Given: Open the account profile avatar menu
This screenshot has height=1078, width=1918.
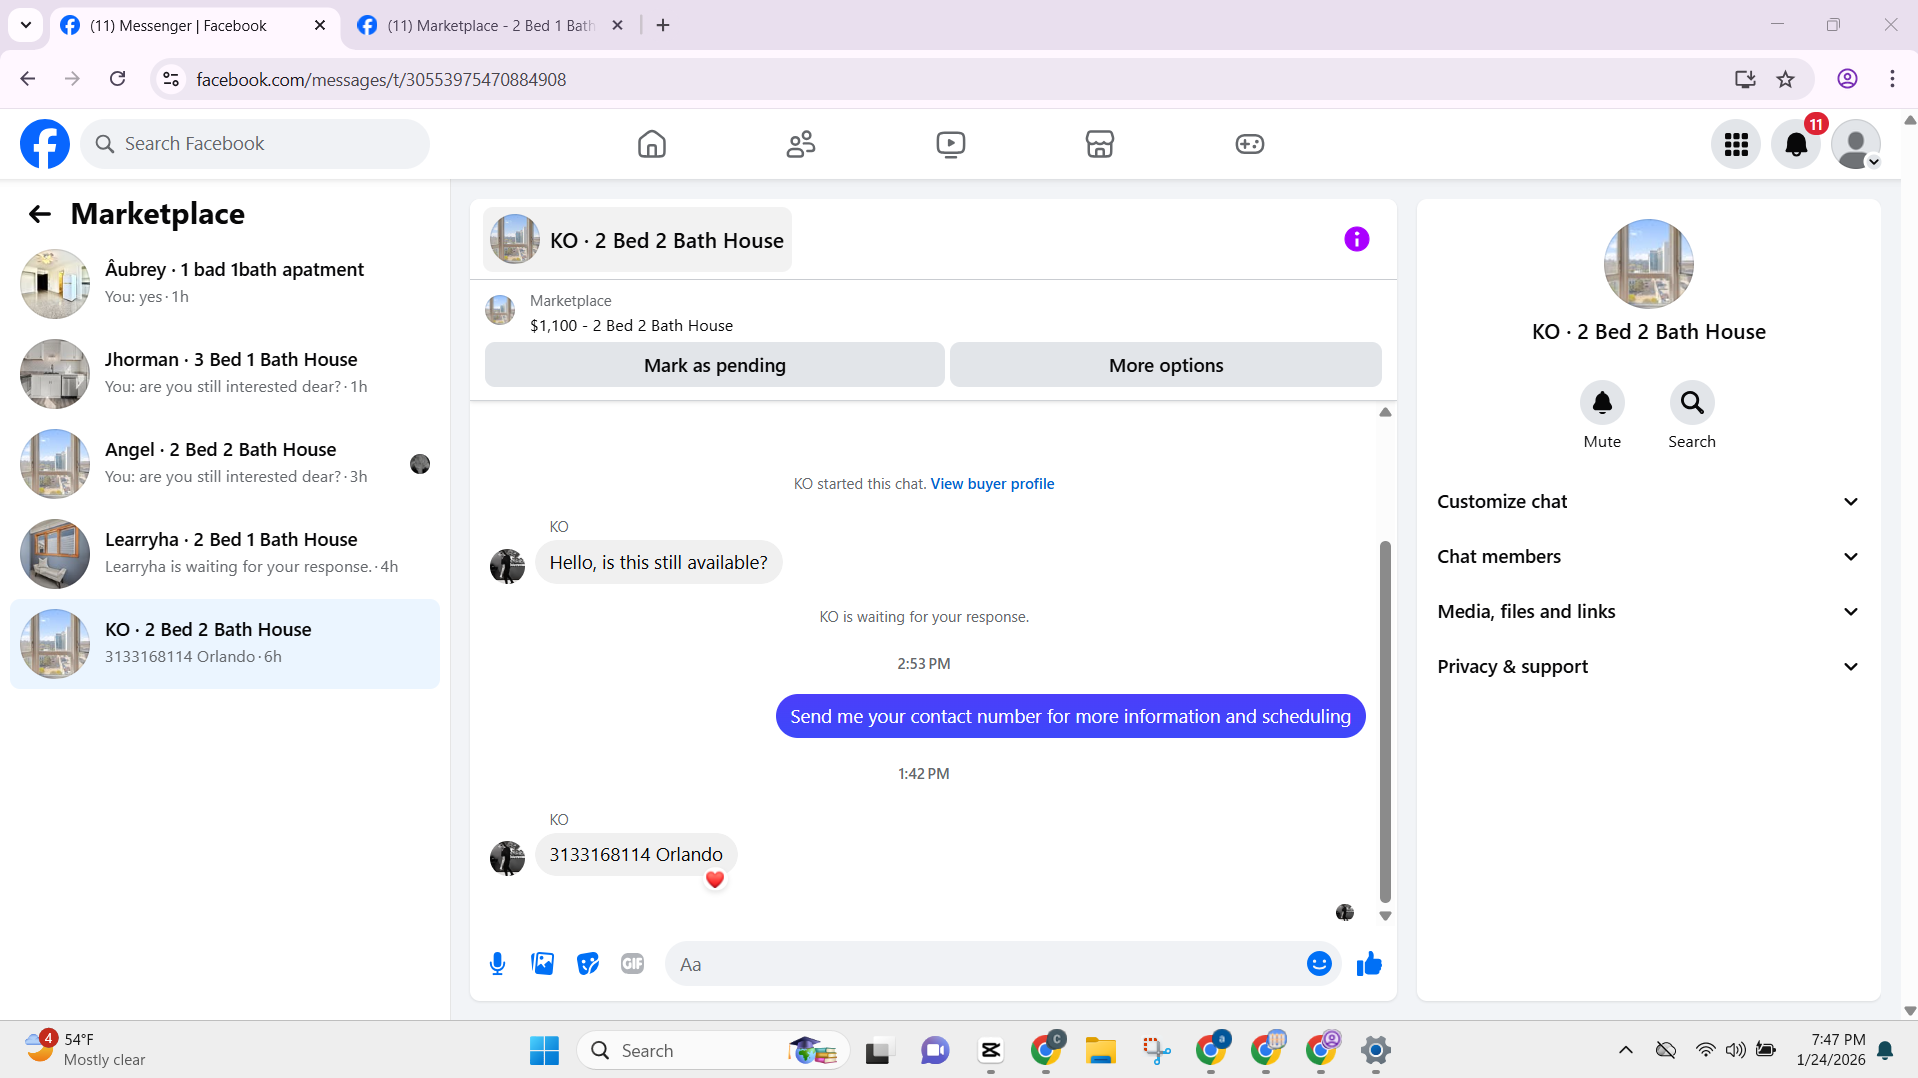Looking at the screenshot, I should coord(1856,144).
